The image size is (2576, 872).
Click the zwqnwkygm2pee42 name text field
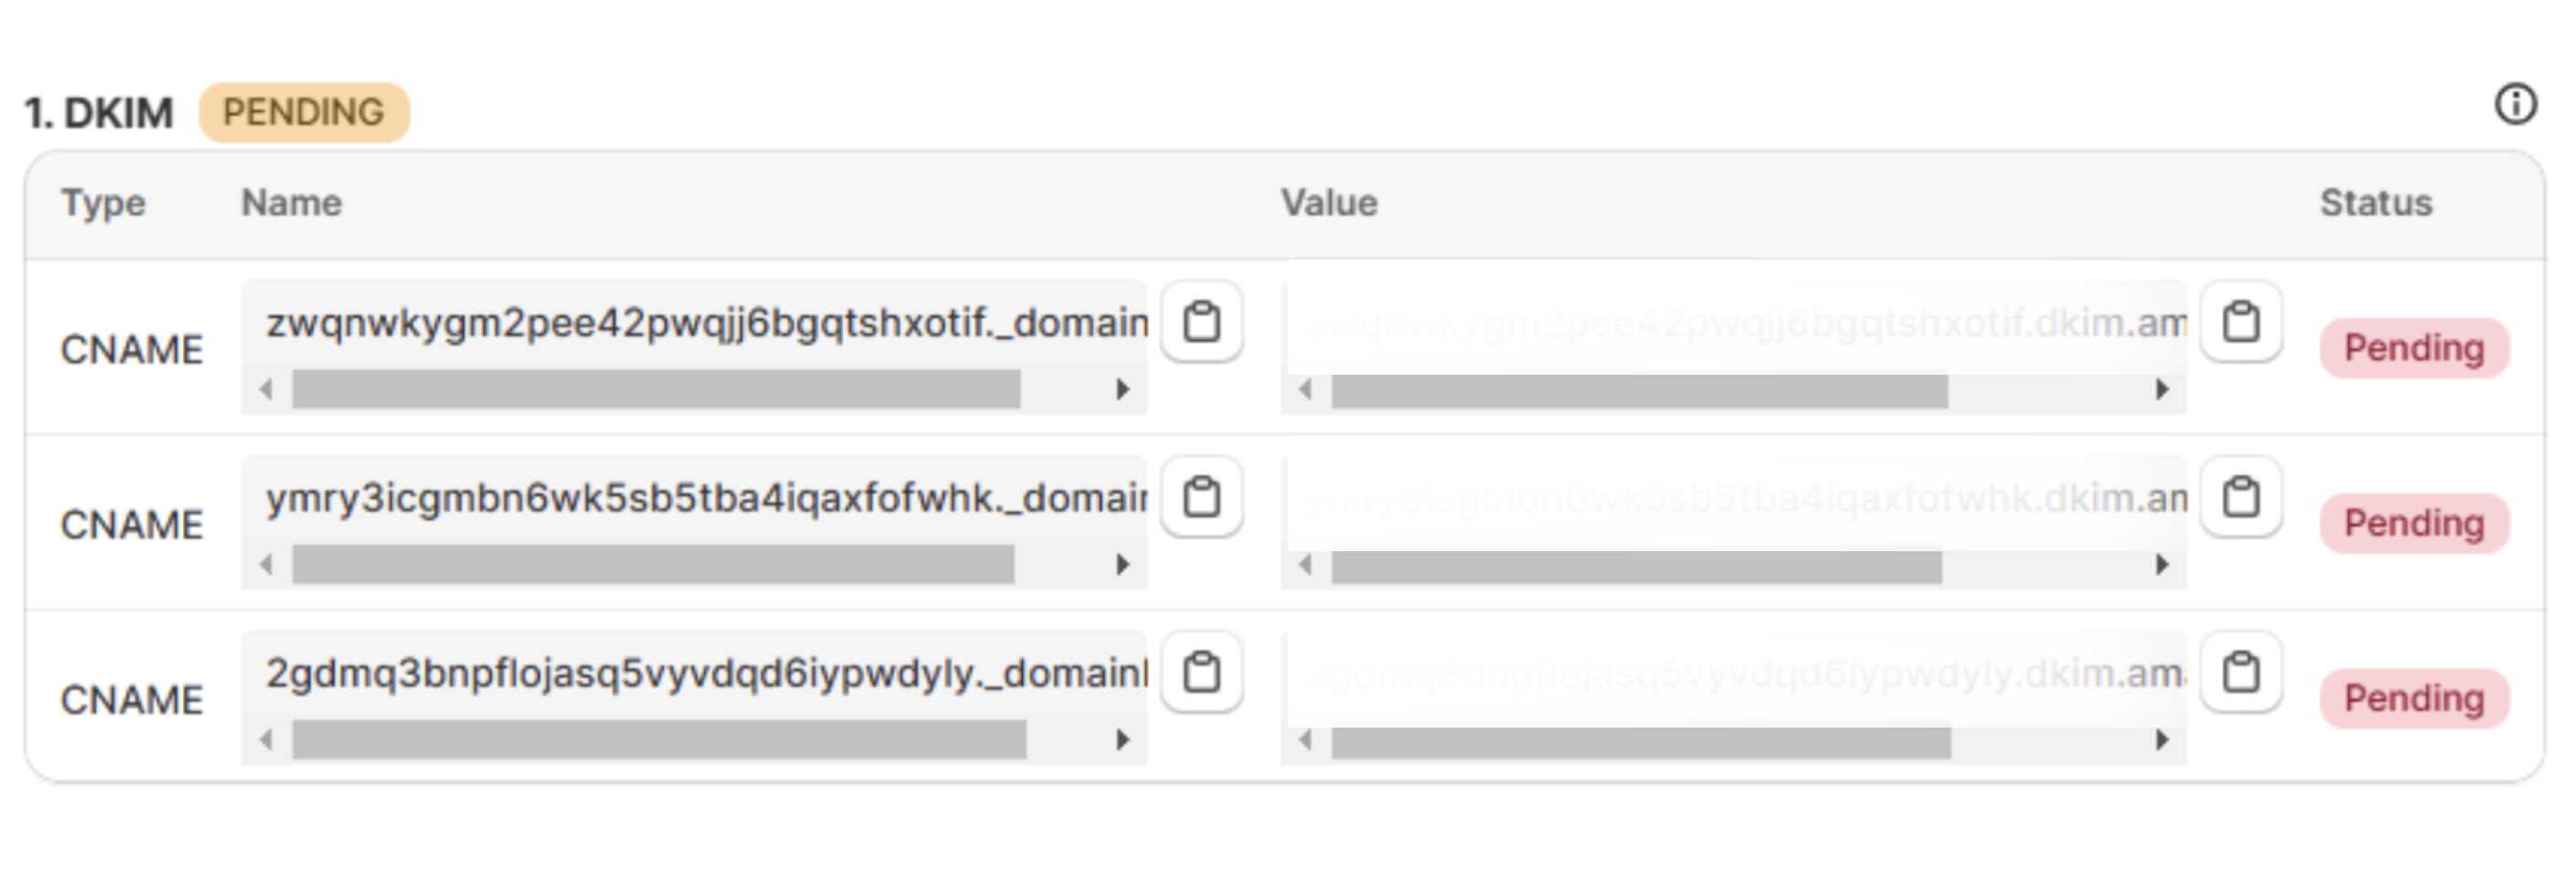[x=700, y=323]
